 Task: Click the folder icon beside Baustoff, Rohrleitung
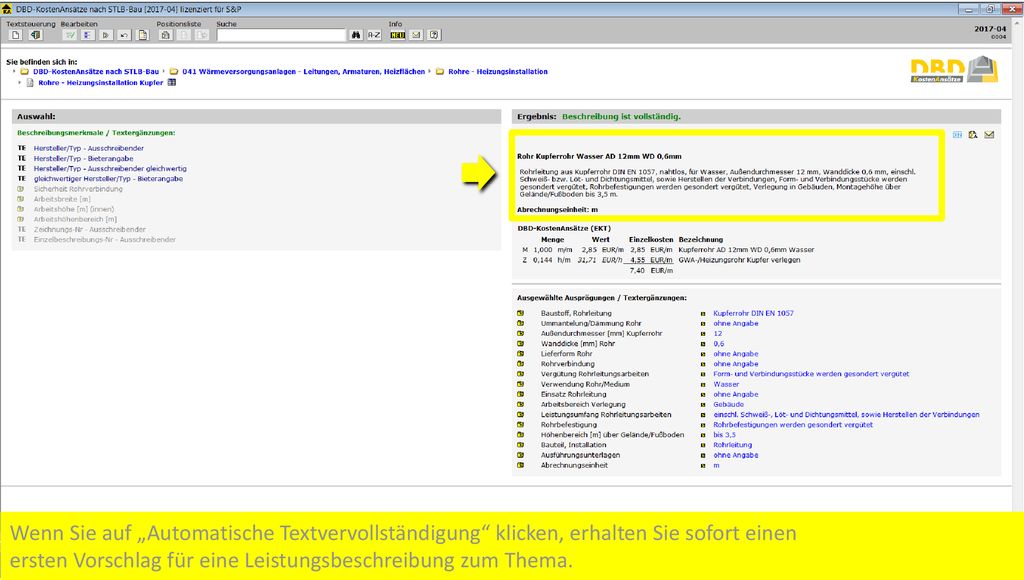tap(520, 313)
